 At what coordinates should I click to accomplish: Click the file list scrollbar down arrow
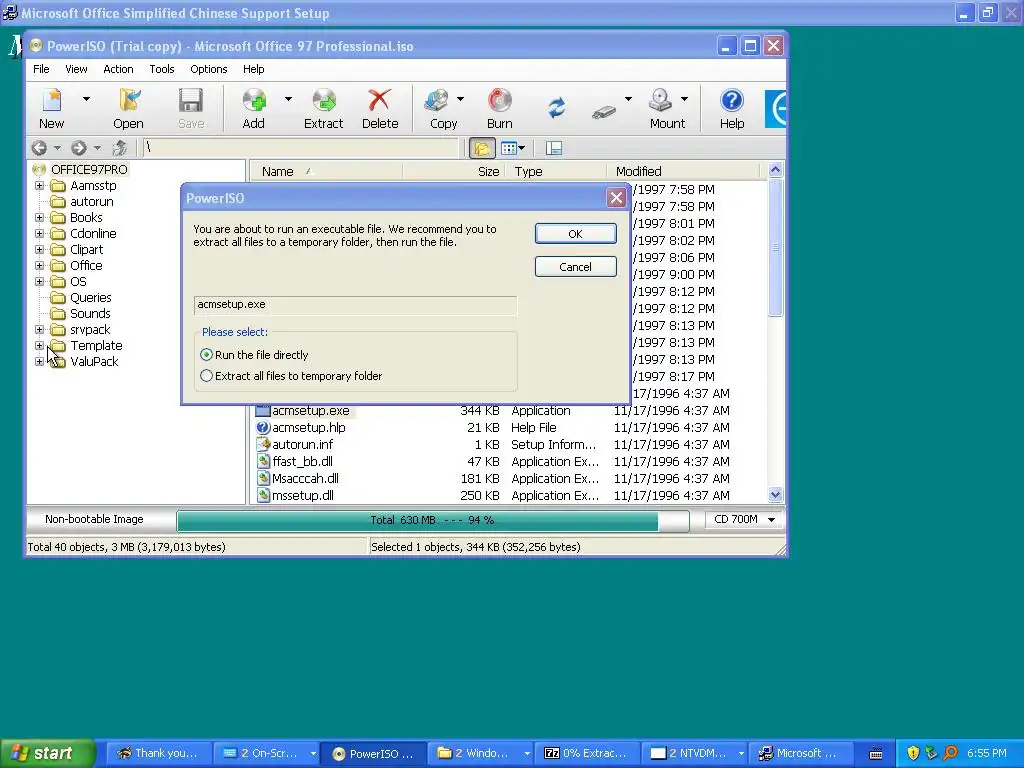[775, 494]
